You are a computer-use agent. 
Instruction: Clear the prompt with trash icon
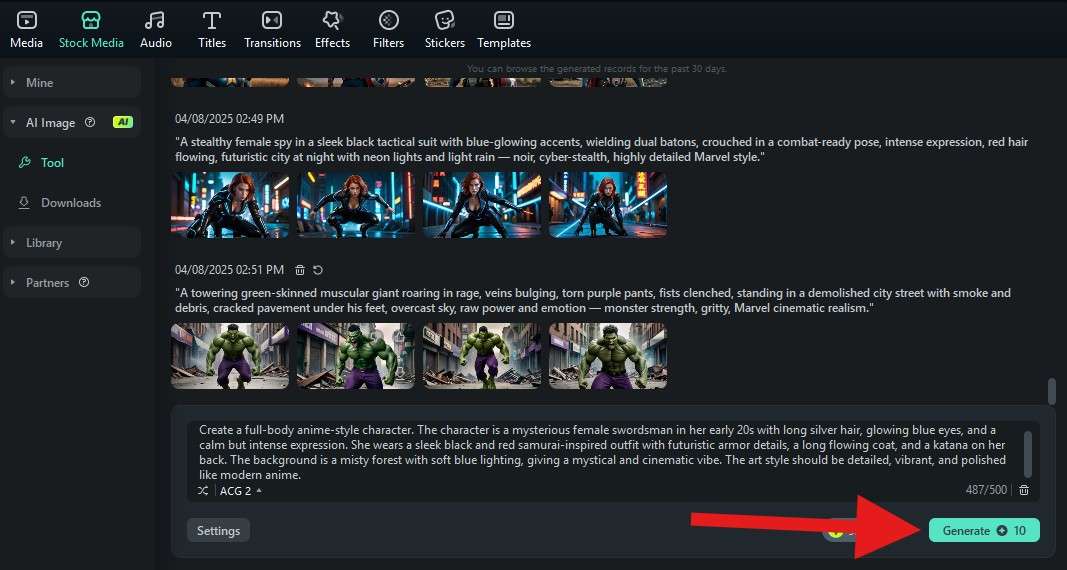(1024, 490)
